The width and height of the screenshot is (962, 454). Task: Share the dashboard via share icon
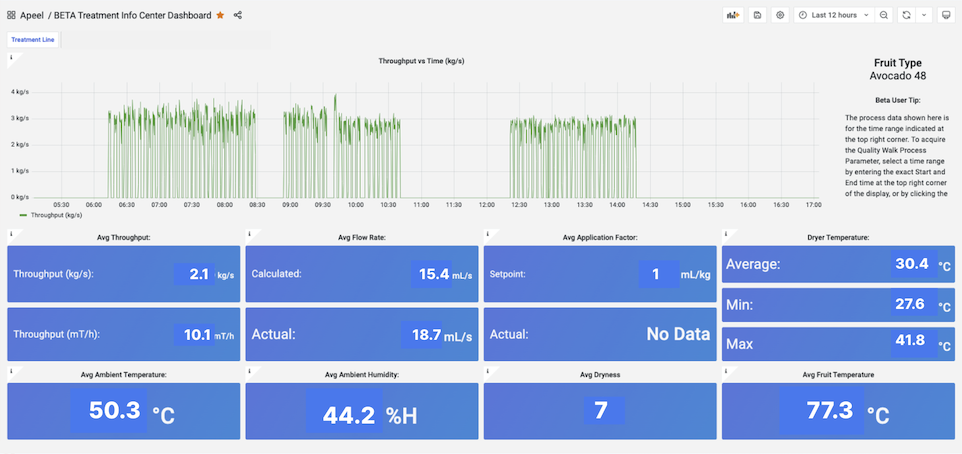pyautogui.click(x=237, y=15)
